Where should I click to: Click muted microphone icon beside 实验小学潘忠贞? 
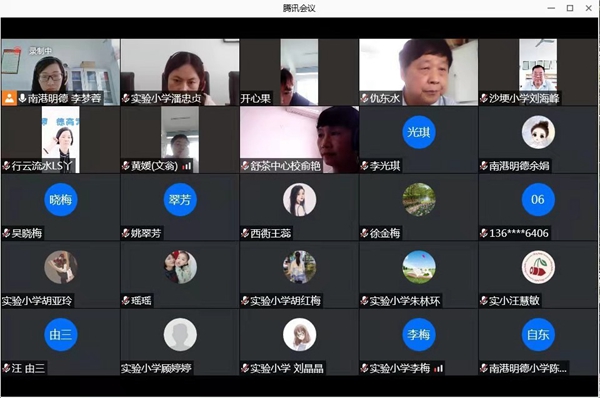(126, 99)
